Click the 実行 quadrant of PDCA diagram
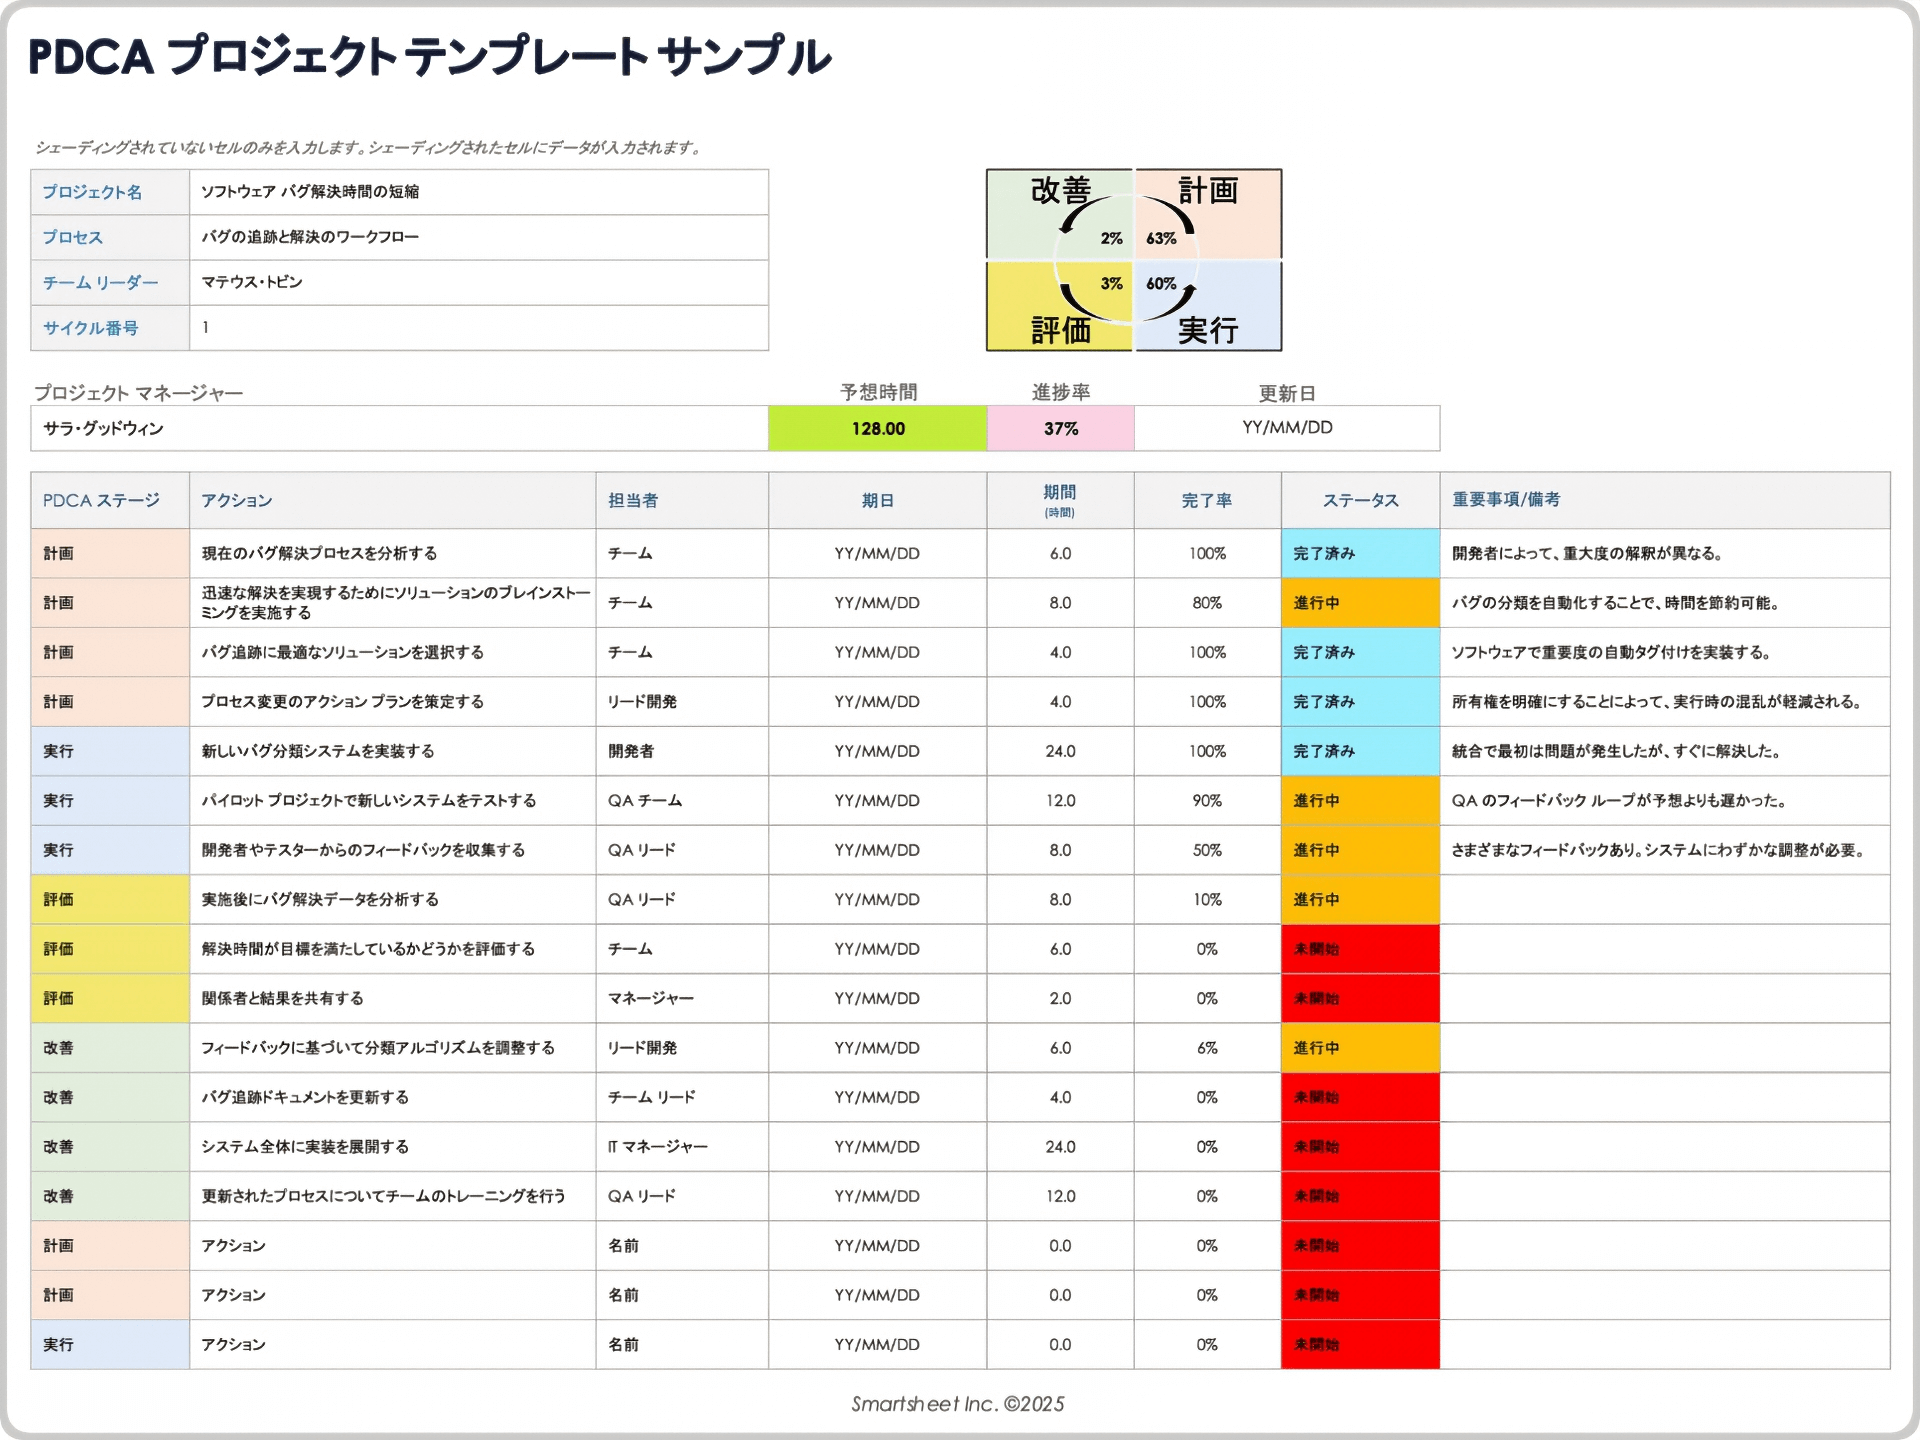 click(x=1208, y=306)
